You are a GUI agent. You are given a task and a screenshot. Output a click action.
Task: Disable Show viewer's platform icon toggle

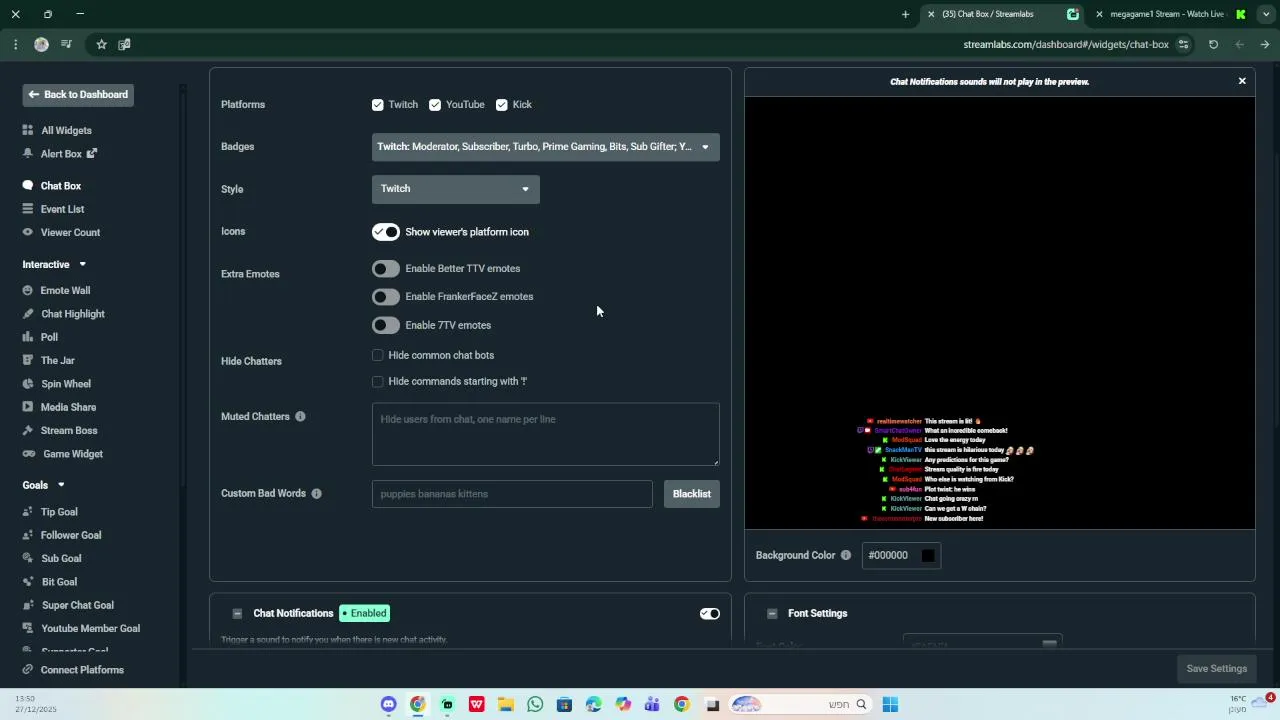coord(386,232)
